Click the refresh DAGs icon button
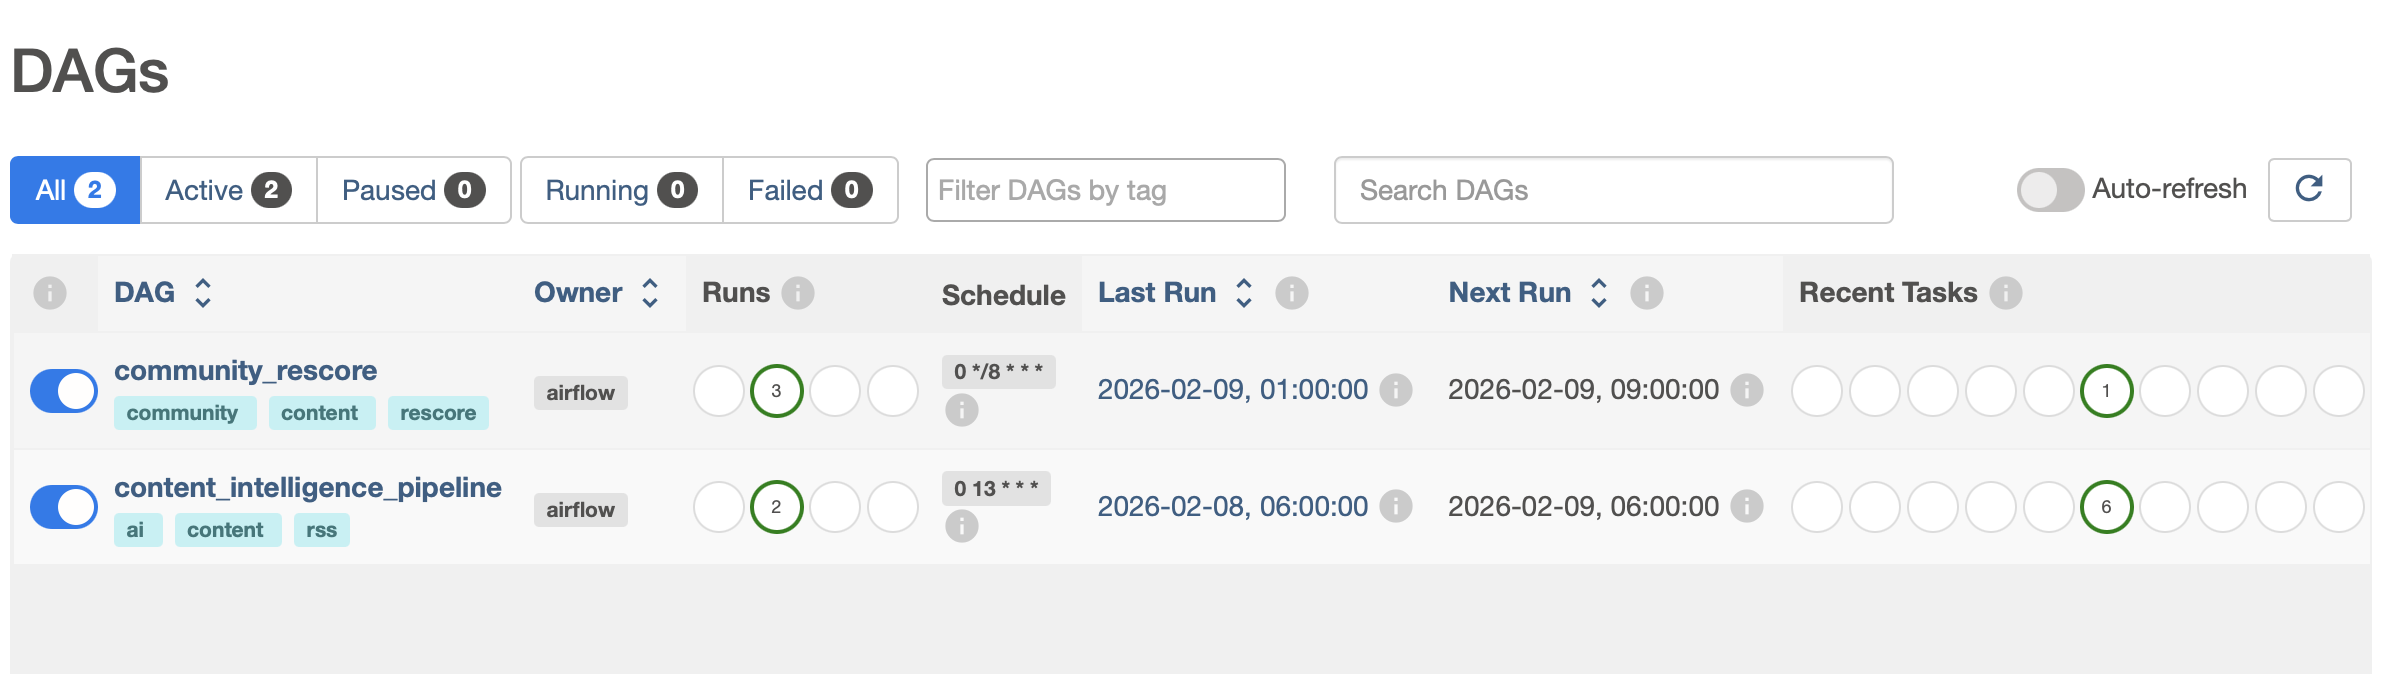This screenshot has width=2386, height=686. click(2308, 189)
